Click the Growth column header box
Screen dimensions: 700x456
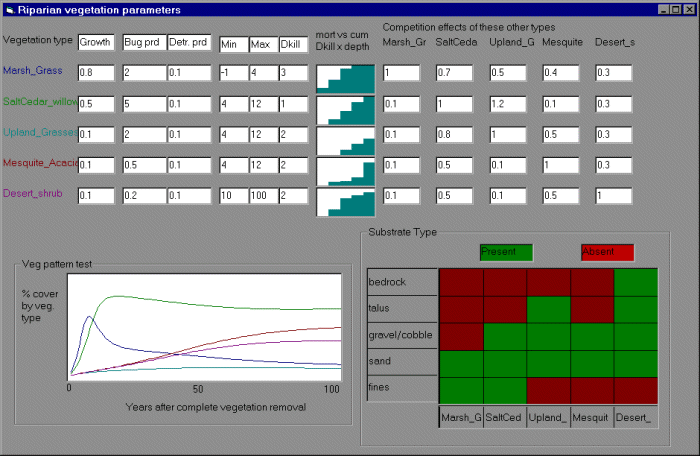click(x=96, y=43)
